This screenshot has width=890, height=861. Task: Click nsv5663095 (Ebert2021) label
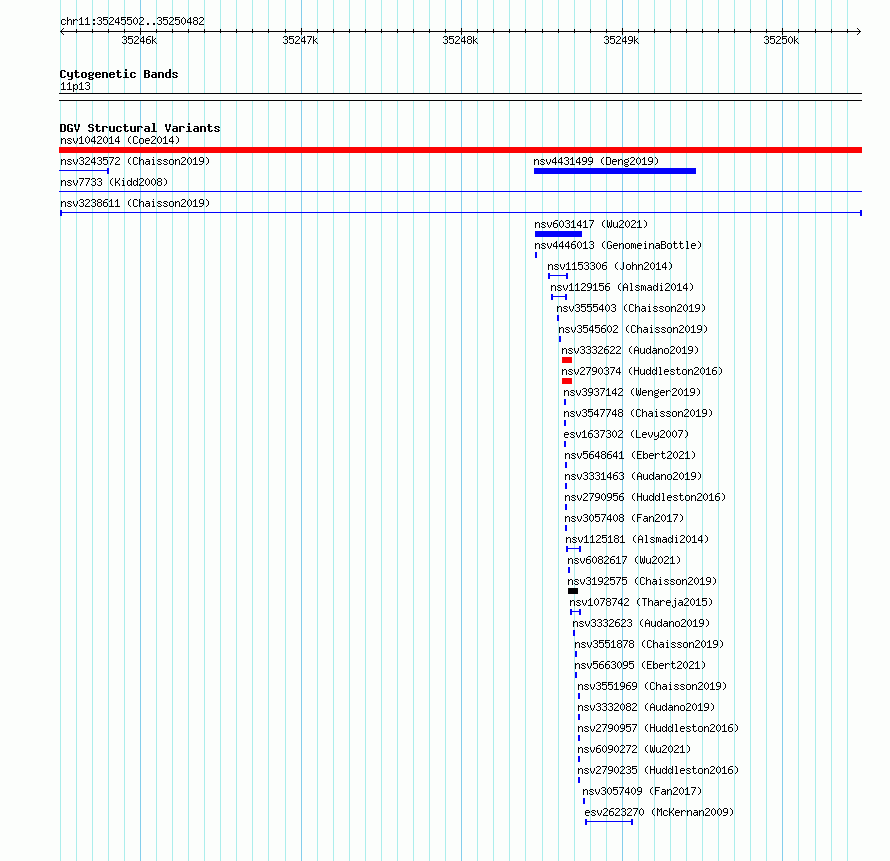[640, 665]
